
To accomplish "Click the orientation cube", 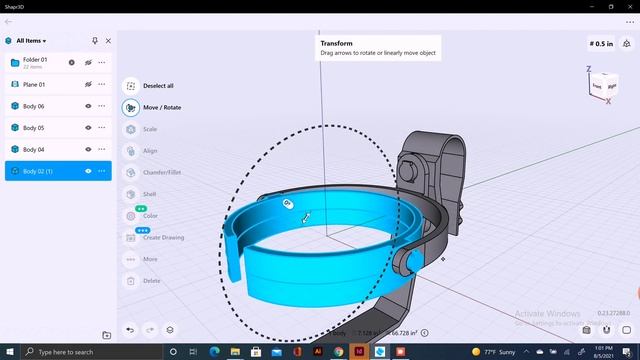I will [604, 86].
